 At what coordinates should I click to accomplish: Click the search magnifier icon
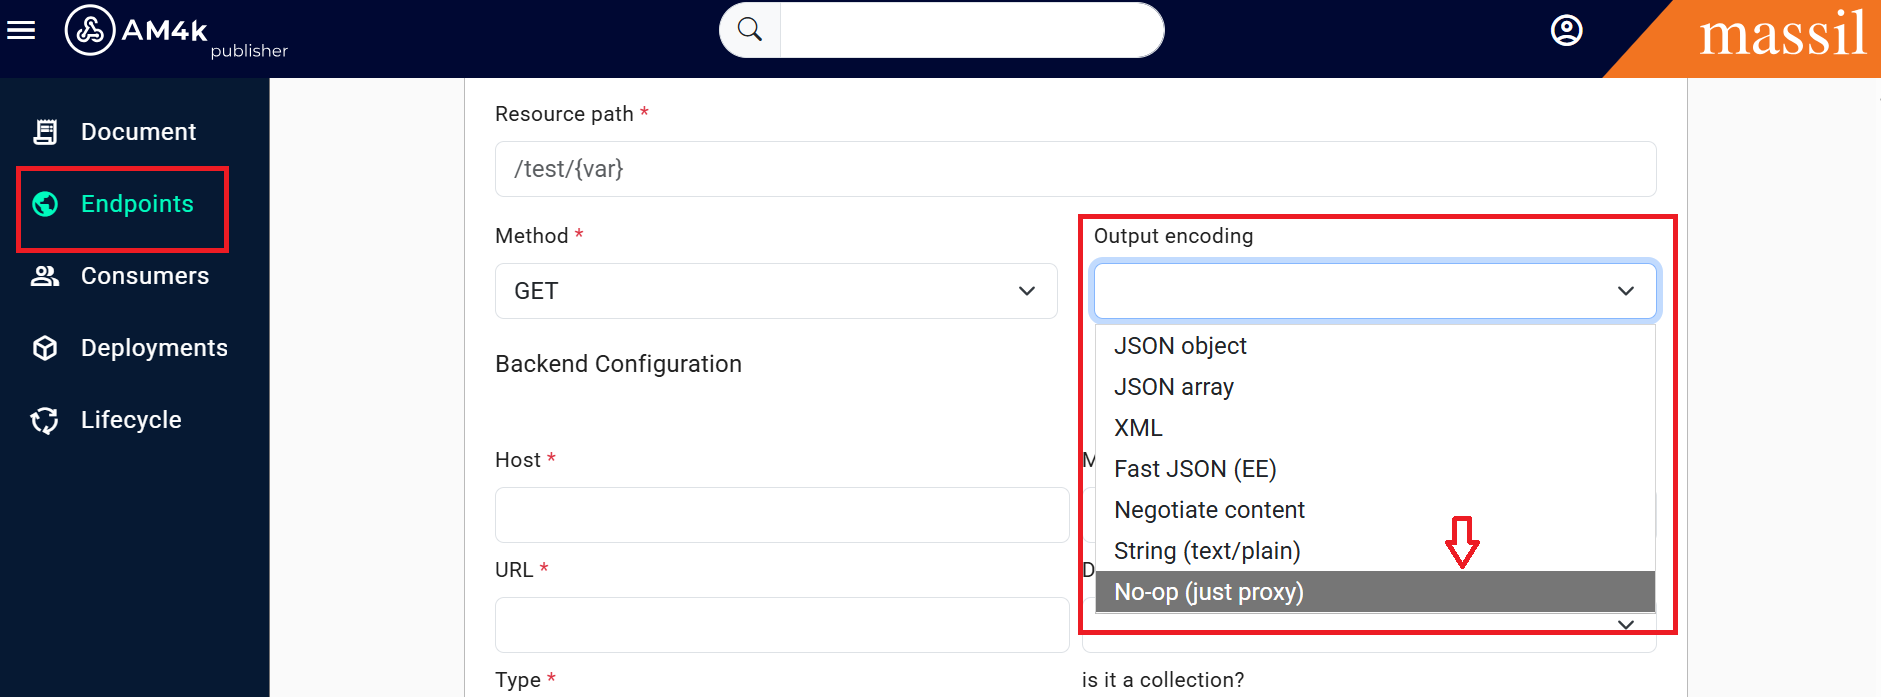click(750, 30)
